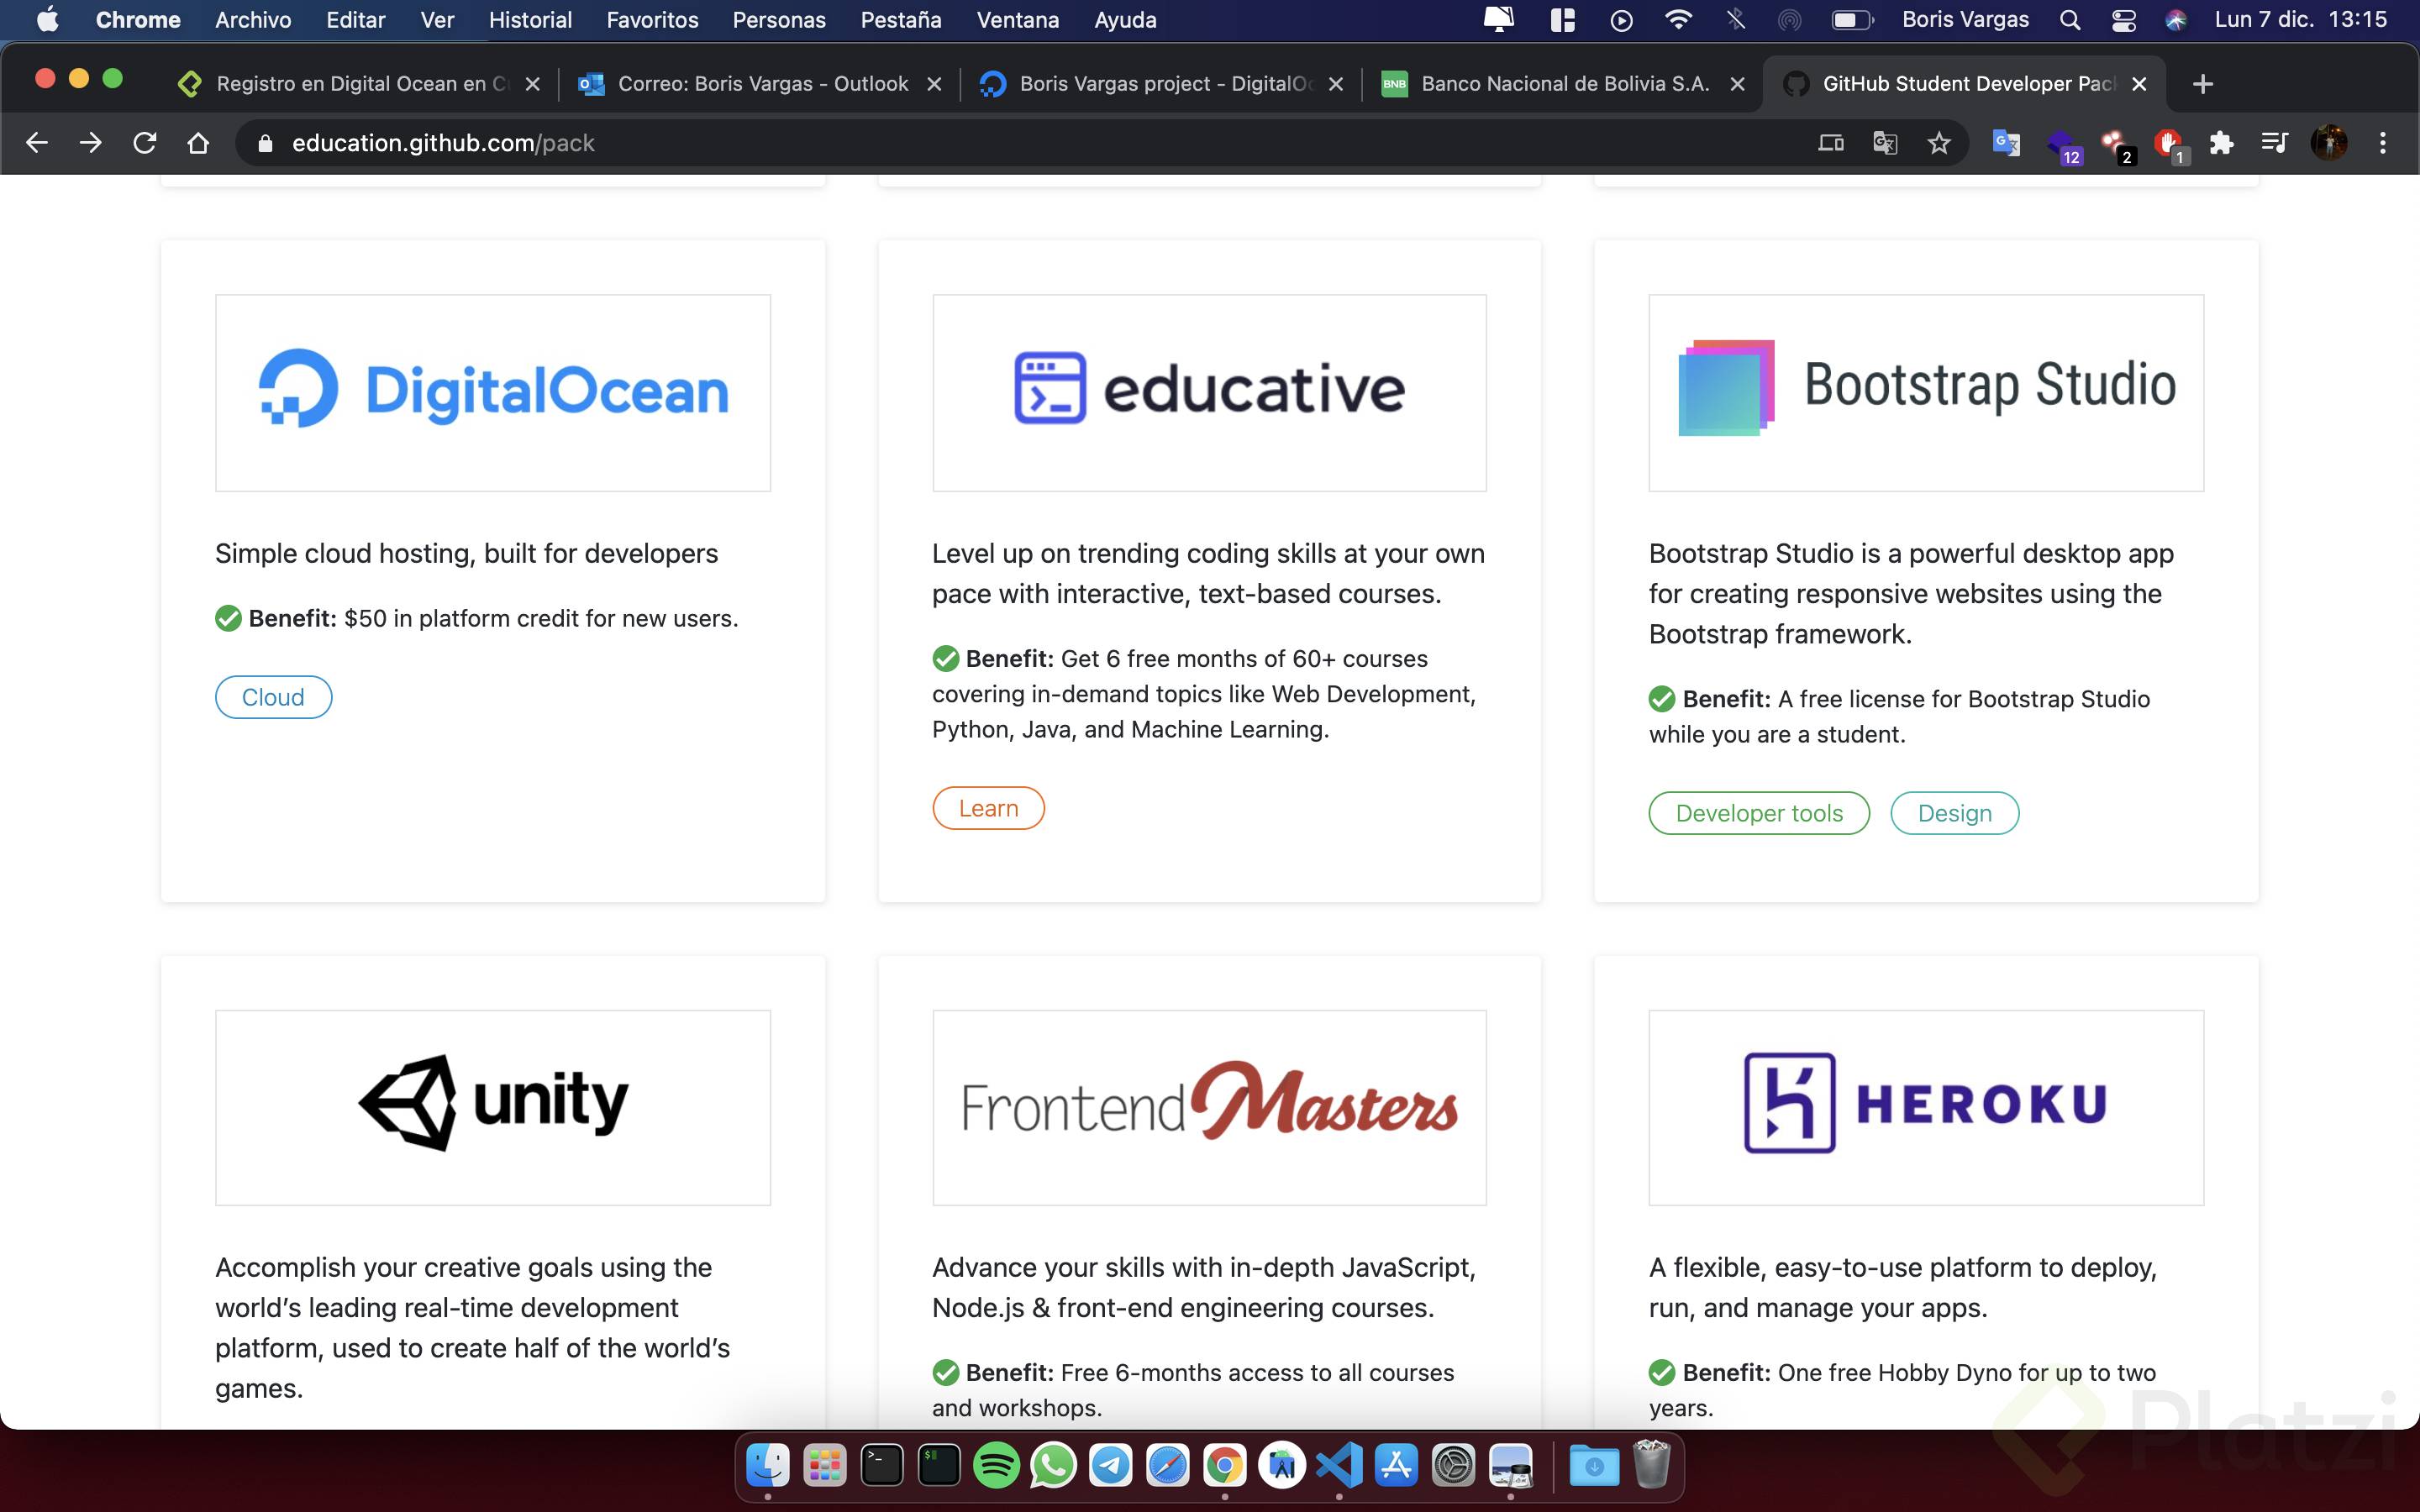Open Visual Studio Code from dock
The width and height of the screenshot is (2420, 1512).
[1339, 1466]
